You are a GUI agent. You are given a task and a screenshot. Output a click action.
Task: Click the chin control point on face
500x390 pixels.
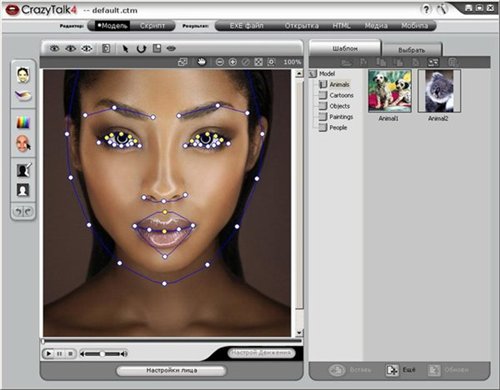(164, 283)
